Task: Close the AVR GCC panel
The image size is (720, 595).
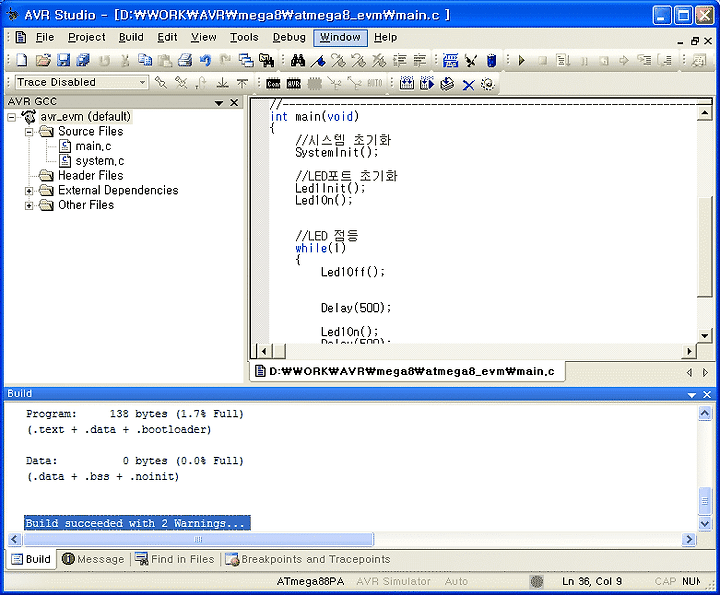Action: point(234,102)
